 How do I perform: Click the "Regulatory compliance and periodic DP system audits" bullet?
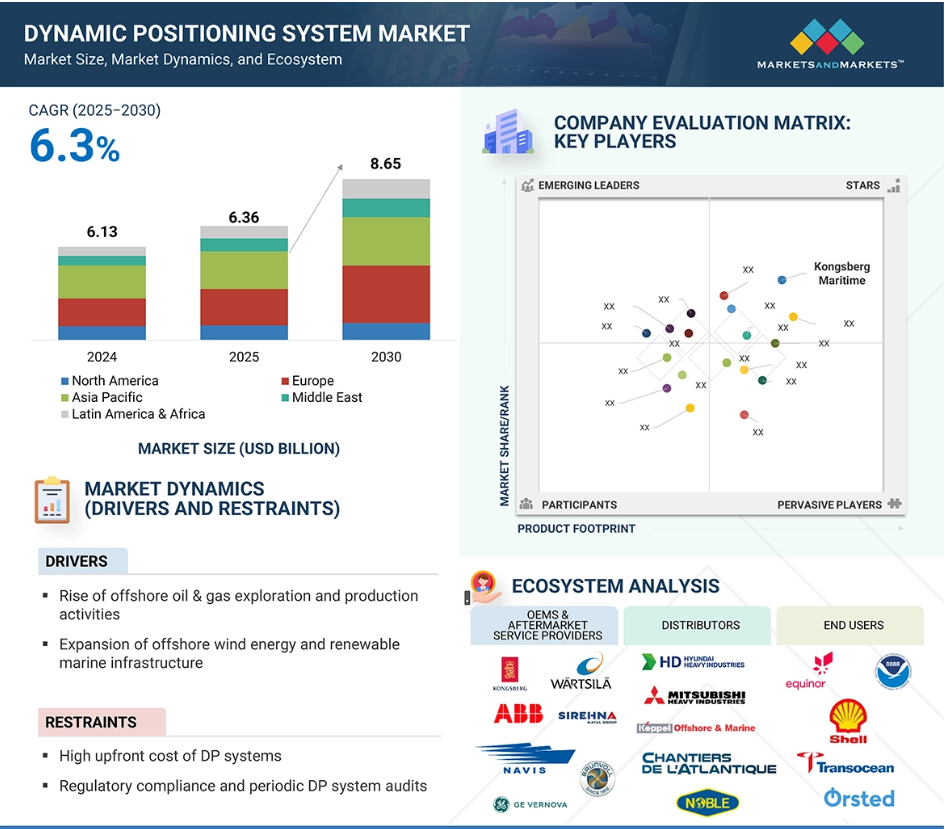click(243, 786)
